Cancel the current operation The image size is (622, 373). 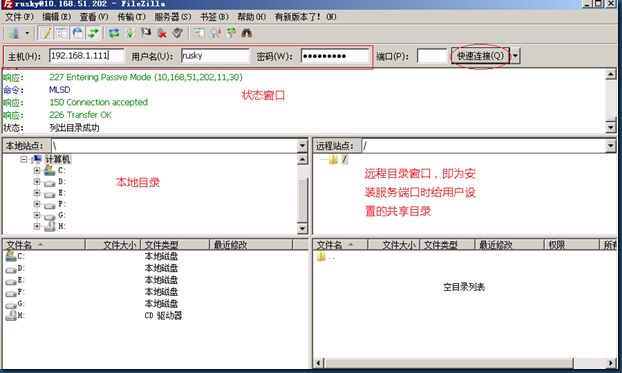tap(146, 33)
